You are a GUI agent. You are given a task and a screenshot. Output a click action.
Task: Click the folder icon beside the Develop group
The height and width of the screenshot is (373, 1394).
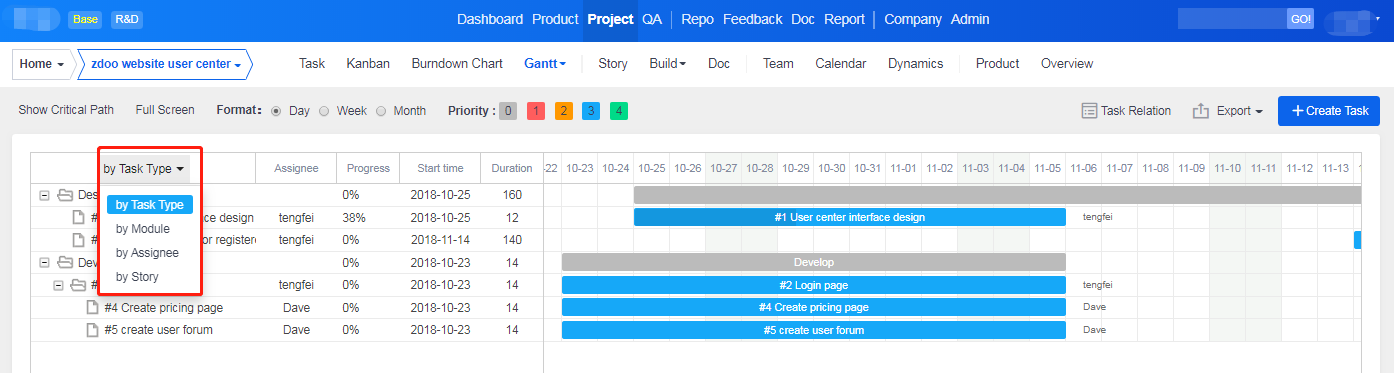click(x=65, y=262)
